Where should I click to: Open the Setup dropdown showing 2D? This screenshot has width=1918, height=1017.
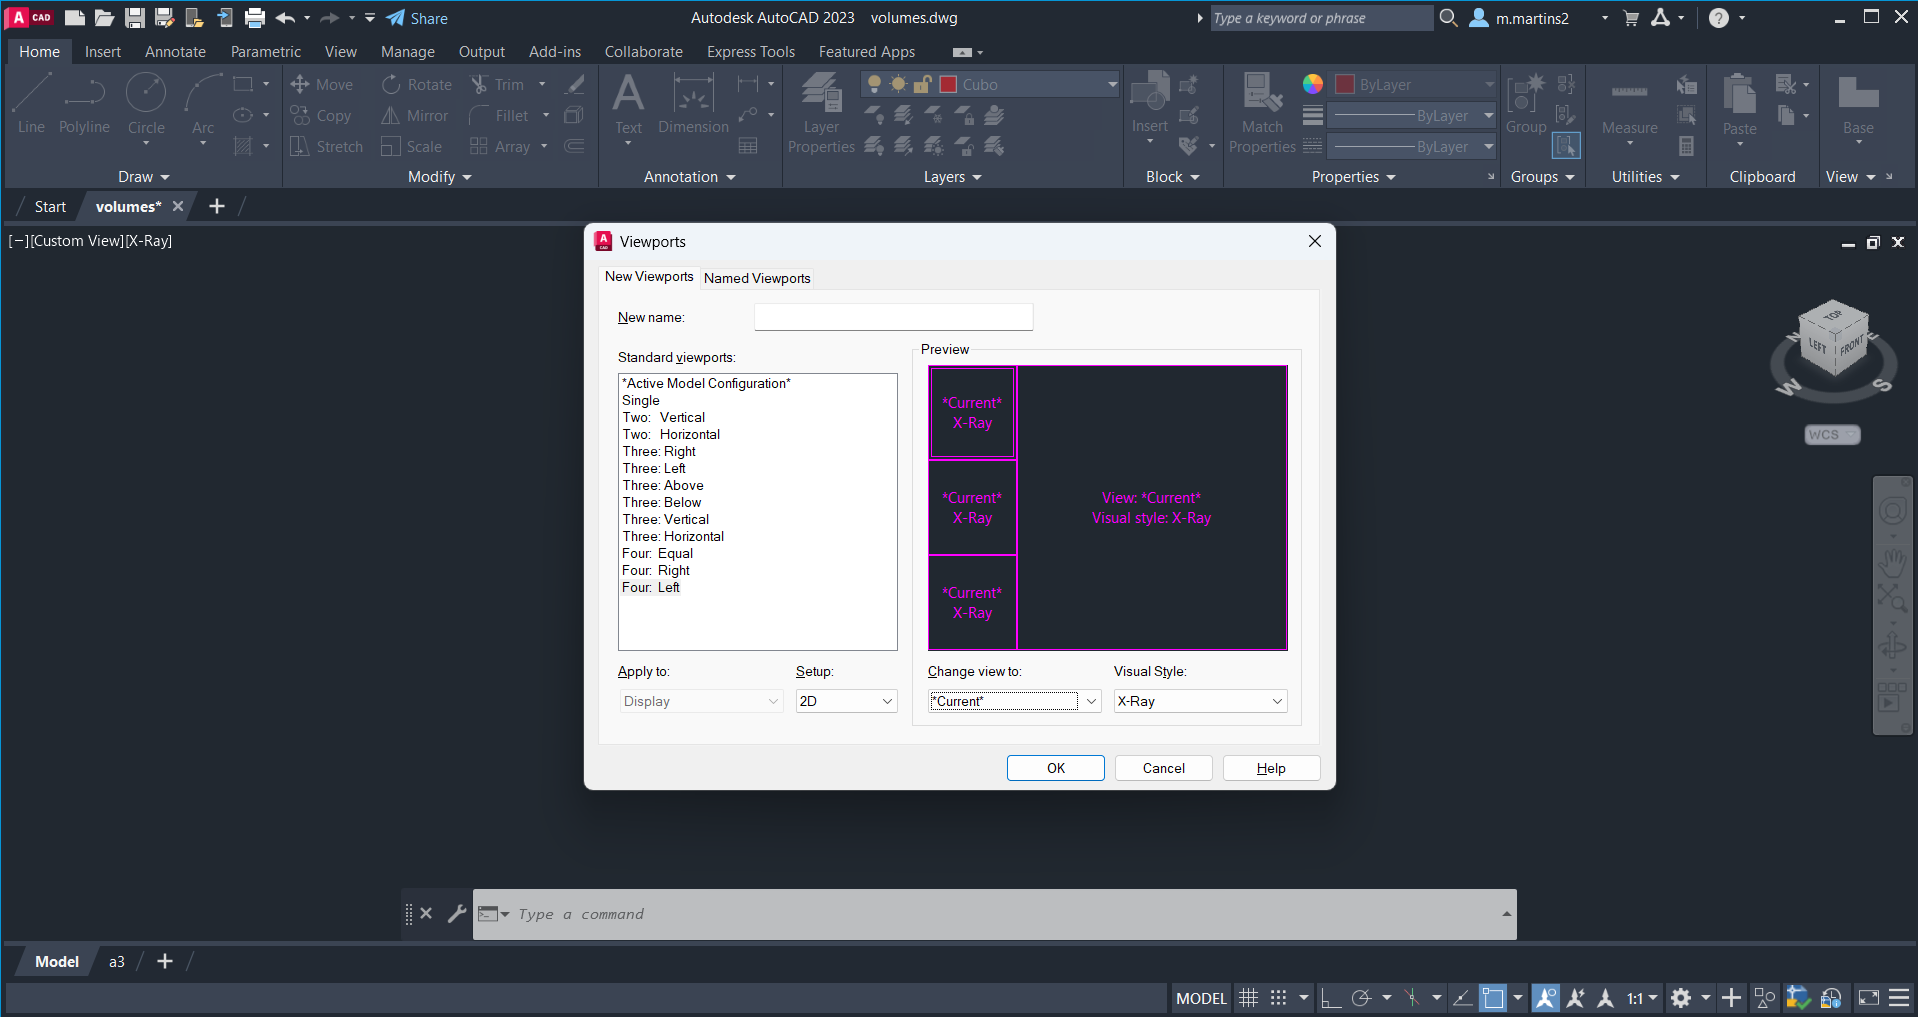click(846, 701)
